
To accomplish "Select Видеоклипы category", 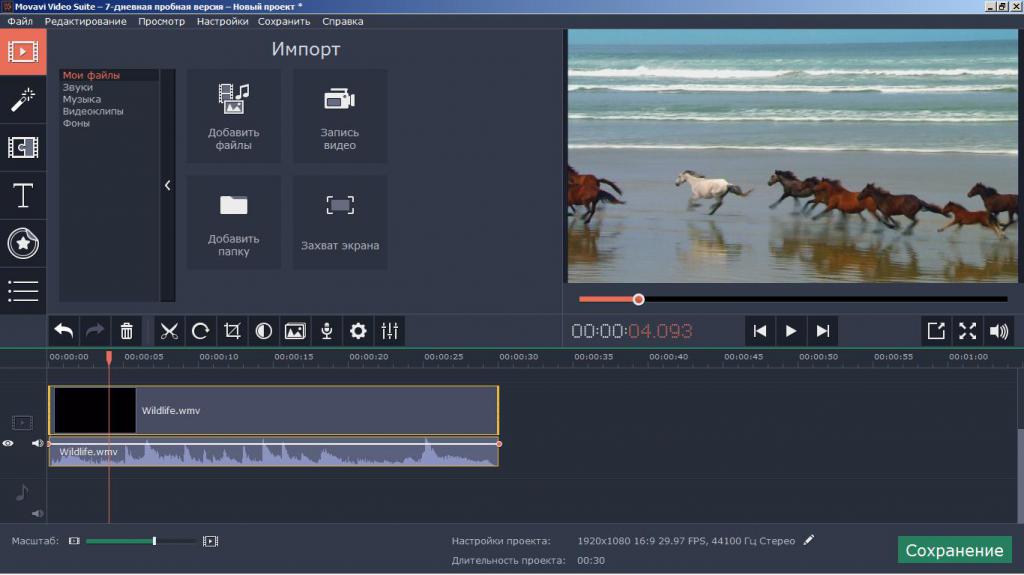I will coord(93,111).
